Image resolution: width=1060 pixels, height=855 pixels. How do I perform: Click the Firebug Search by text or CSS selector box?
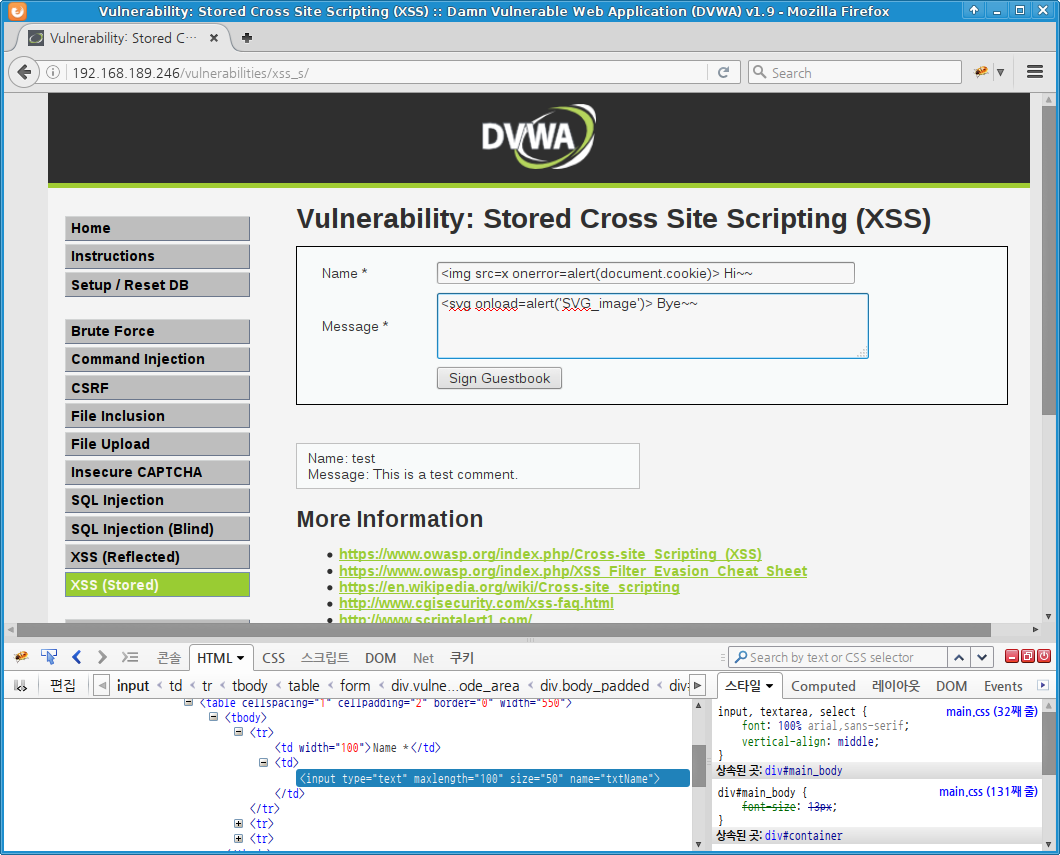[x=837, y=657]
